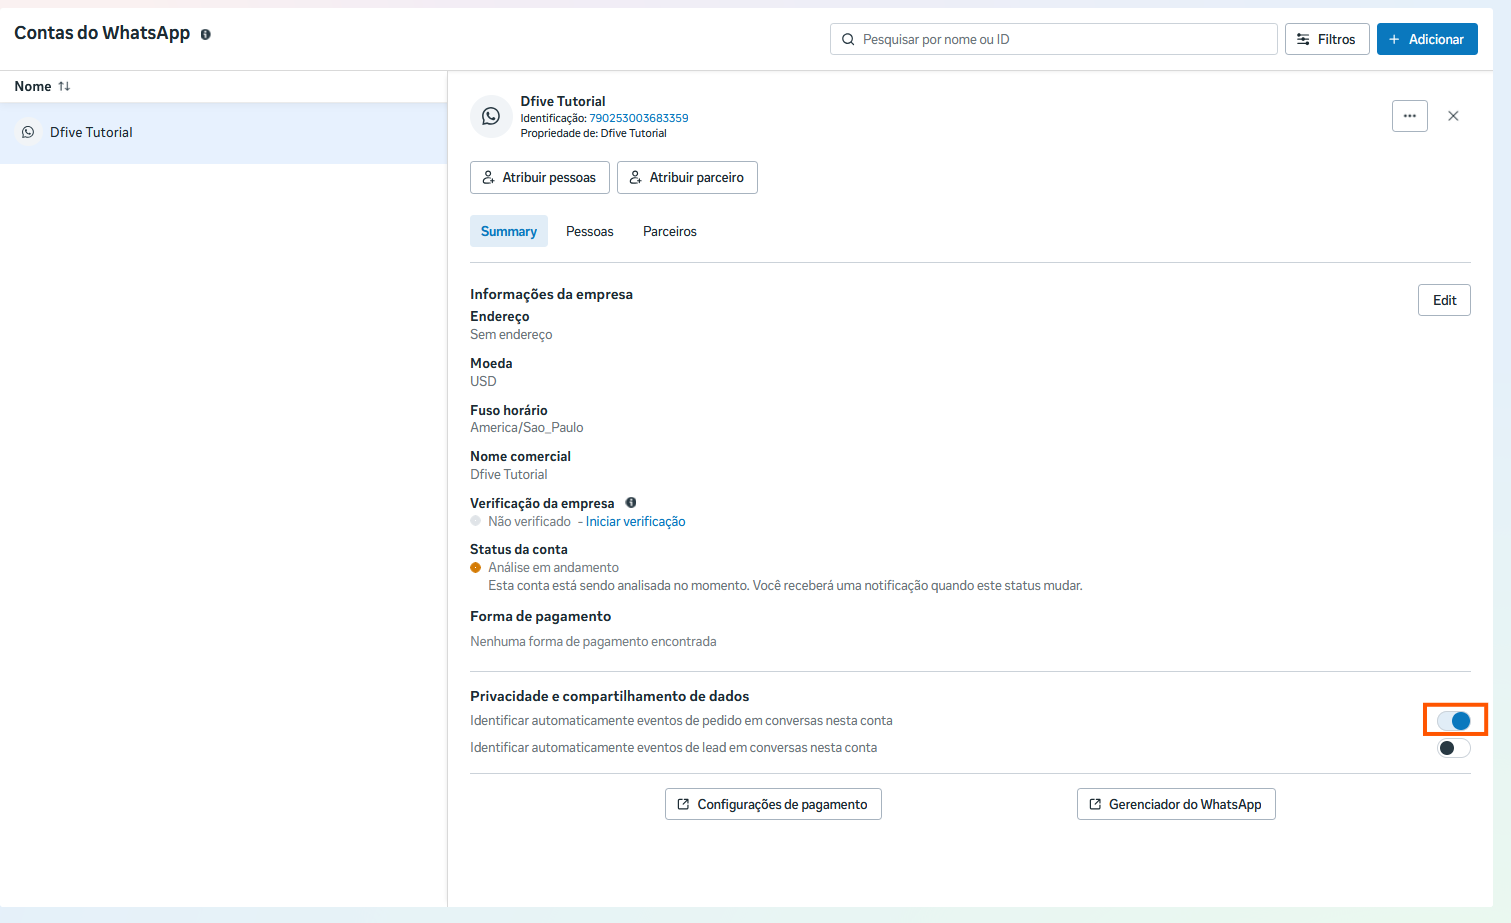This screenshot has width=1511, height=923.
Task: Type in the Pesquisar por nome ou ID field
Action: click(1060, 39)
